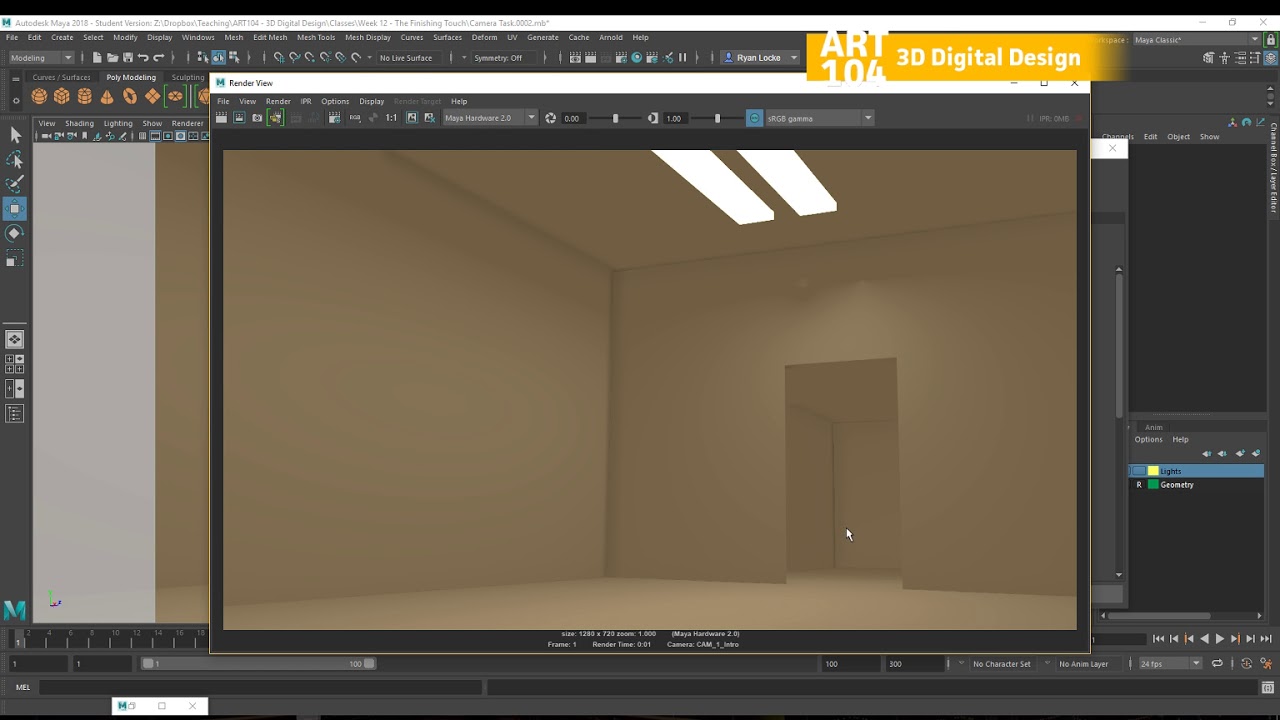Click the Keep Image icon in Render View
The width and height of the screenshot is (1280, 720).
click(411, 118)
